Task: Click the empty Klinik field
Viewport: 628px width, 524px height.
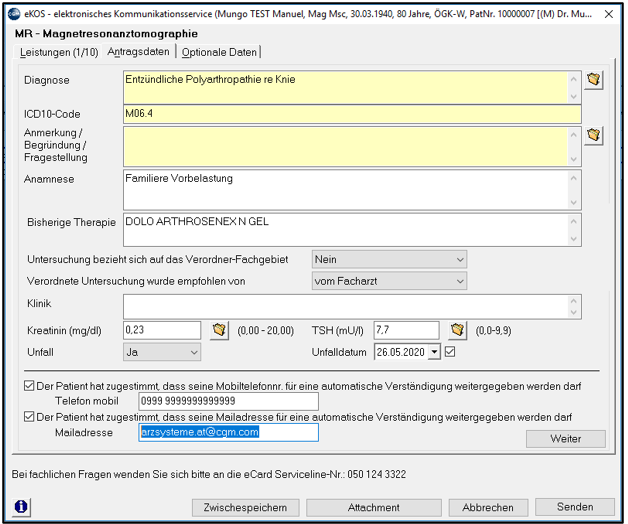Action: click(x=346, y=307)
